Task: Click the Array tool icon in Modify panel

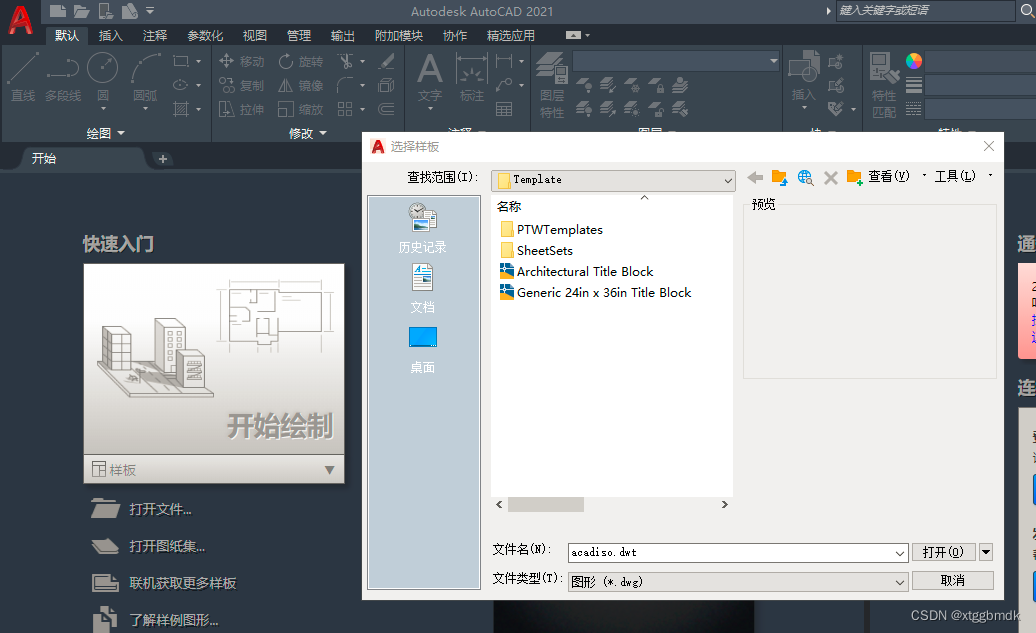Action: pos(345,109)
